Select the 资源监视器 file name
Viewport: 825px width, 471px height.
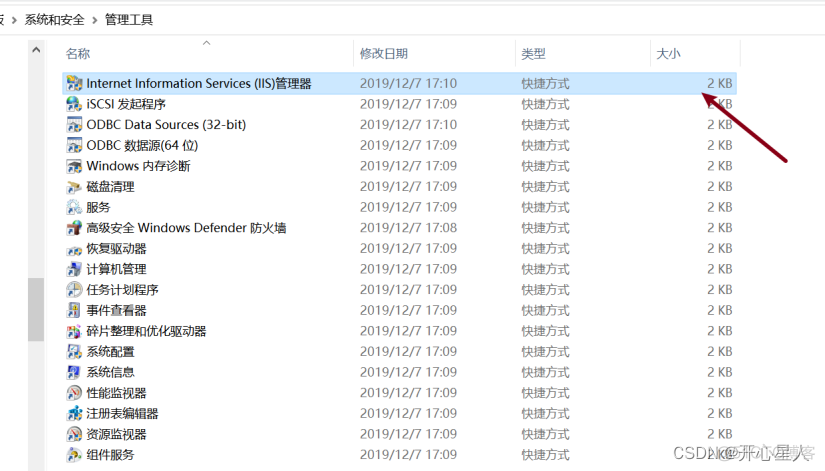(116, 434)
